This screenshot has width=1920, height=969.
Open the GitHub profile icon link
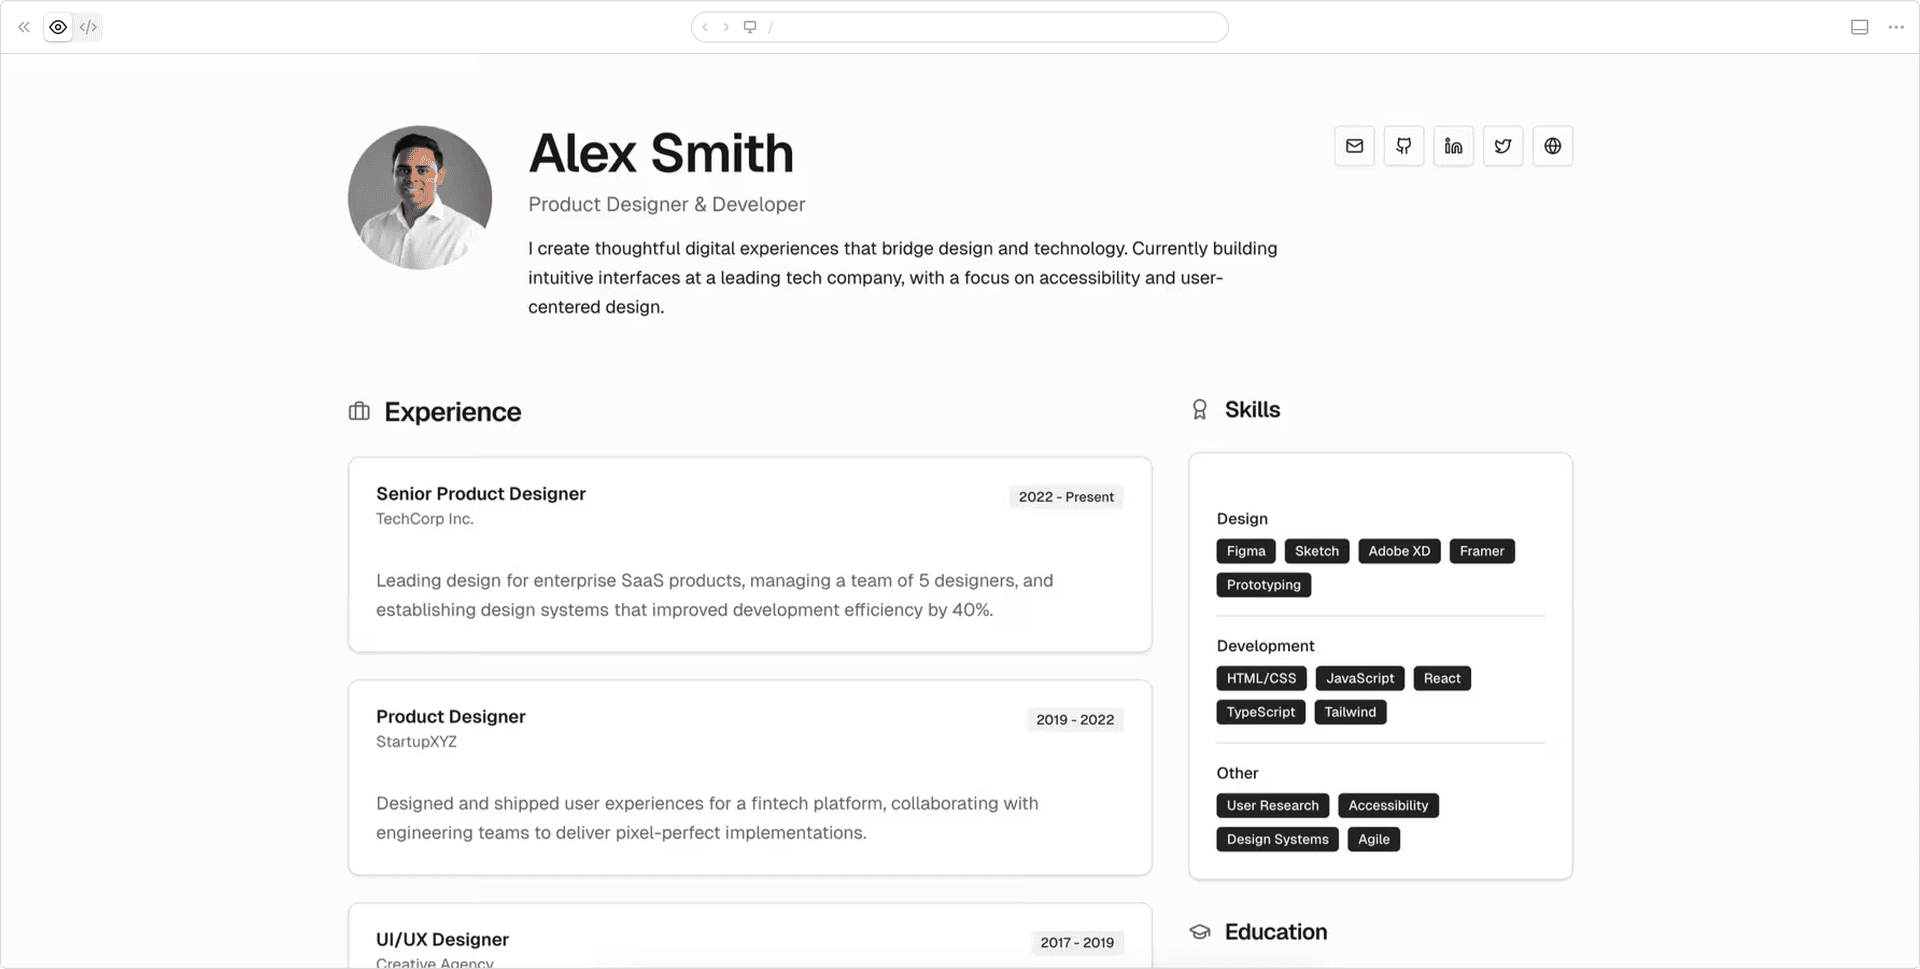click(1404, 146)
